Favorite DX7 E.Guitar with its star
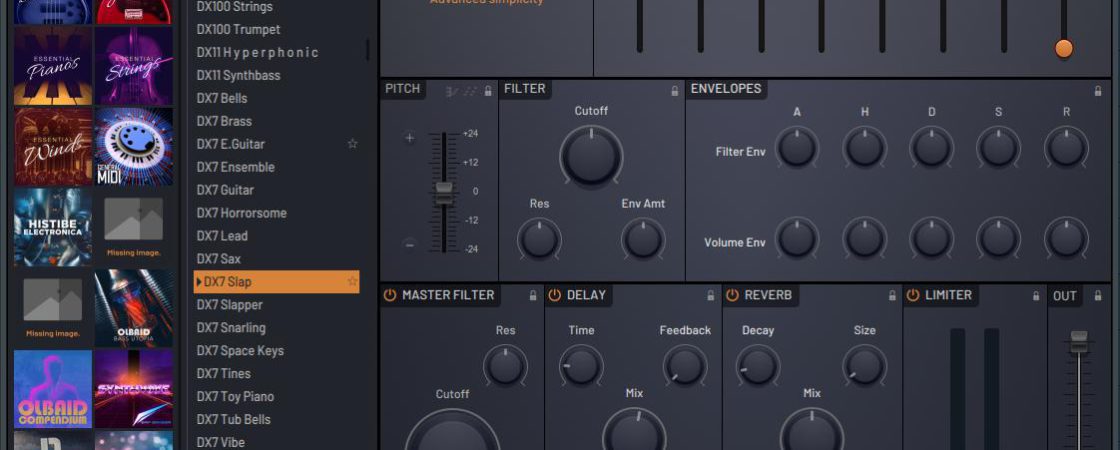1120x450 pixels. coord(352,144)
